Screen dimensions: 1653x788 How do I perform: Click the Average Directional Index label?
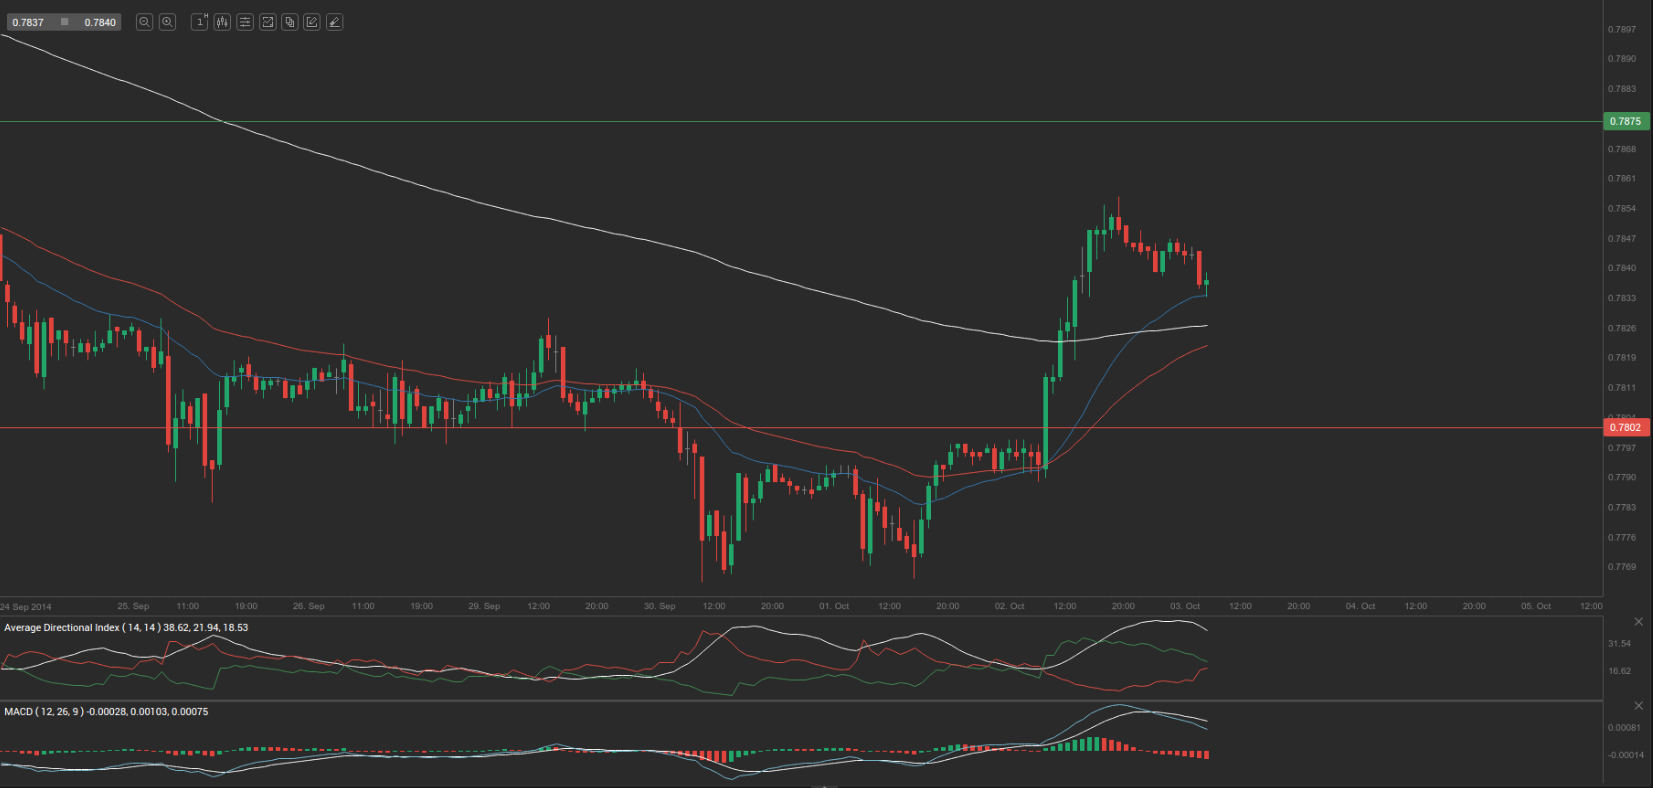62,628
